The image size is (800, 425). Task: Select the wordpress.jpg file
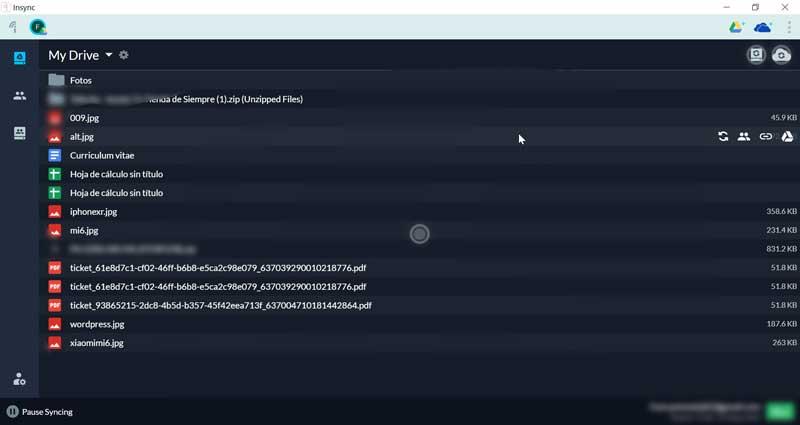point(97,324)
